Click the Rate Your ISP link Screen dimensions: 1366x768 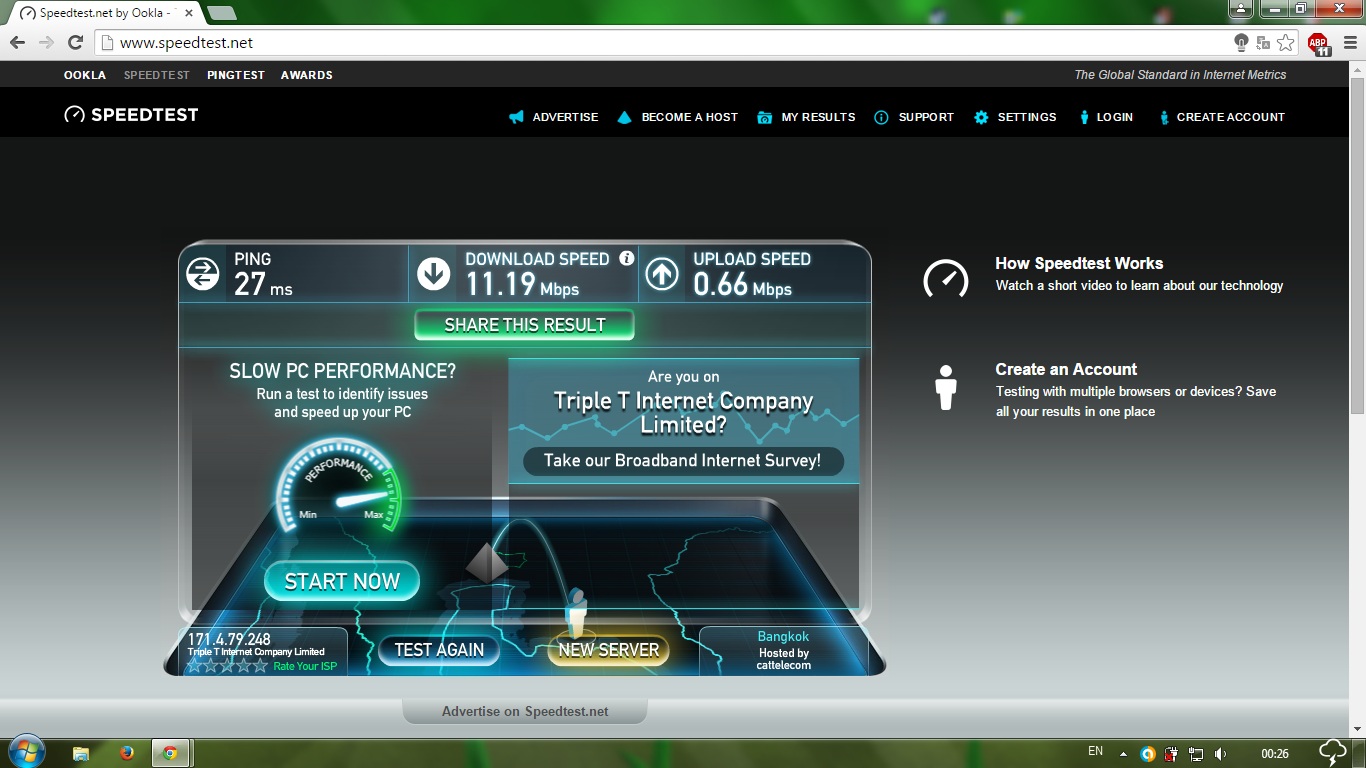305,666
